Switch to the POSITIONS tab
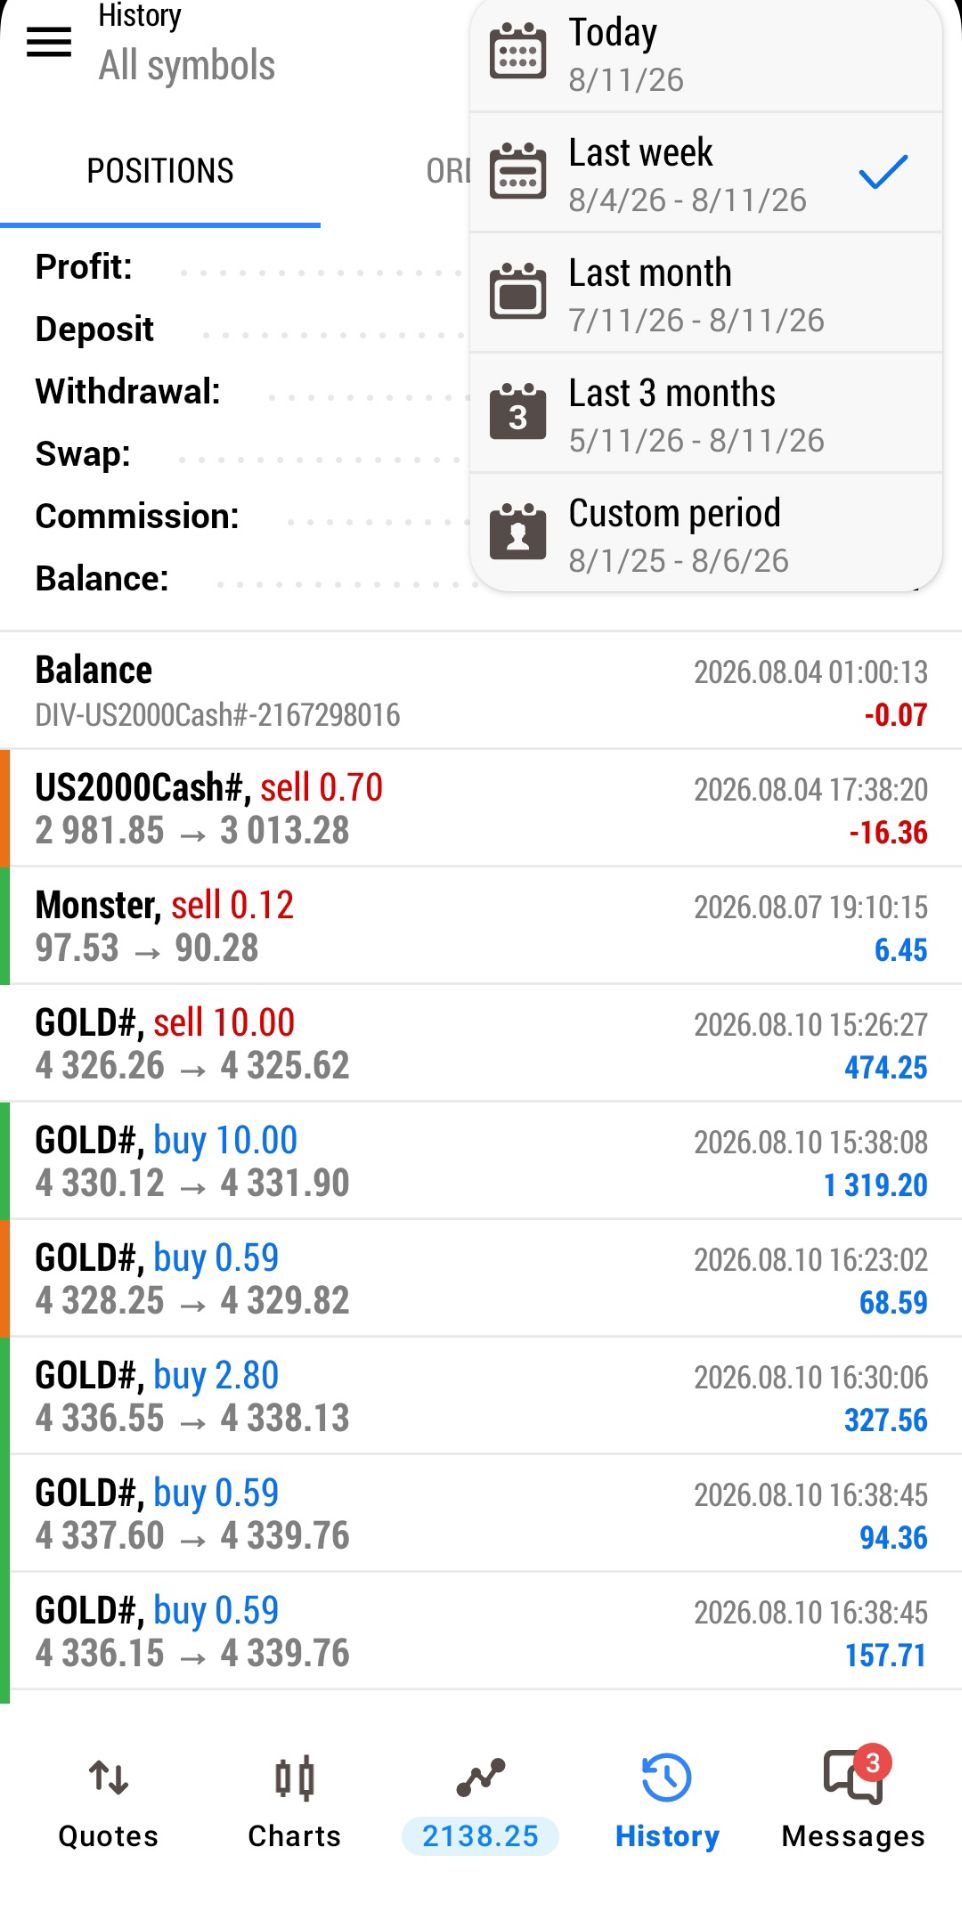Screen dimensions: 962x1920 click(x=160, y=171)
